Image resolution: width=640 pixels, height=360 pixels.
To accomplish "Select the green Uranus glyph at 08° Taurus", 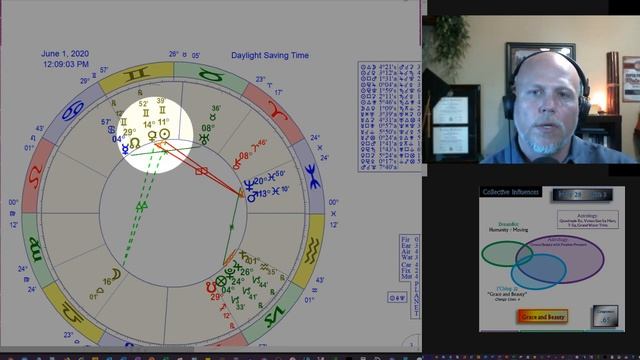I will (x=204, y=139).
